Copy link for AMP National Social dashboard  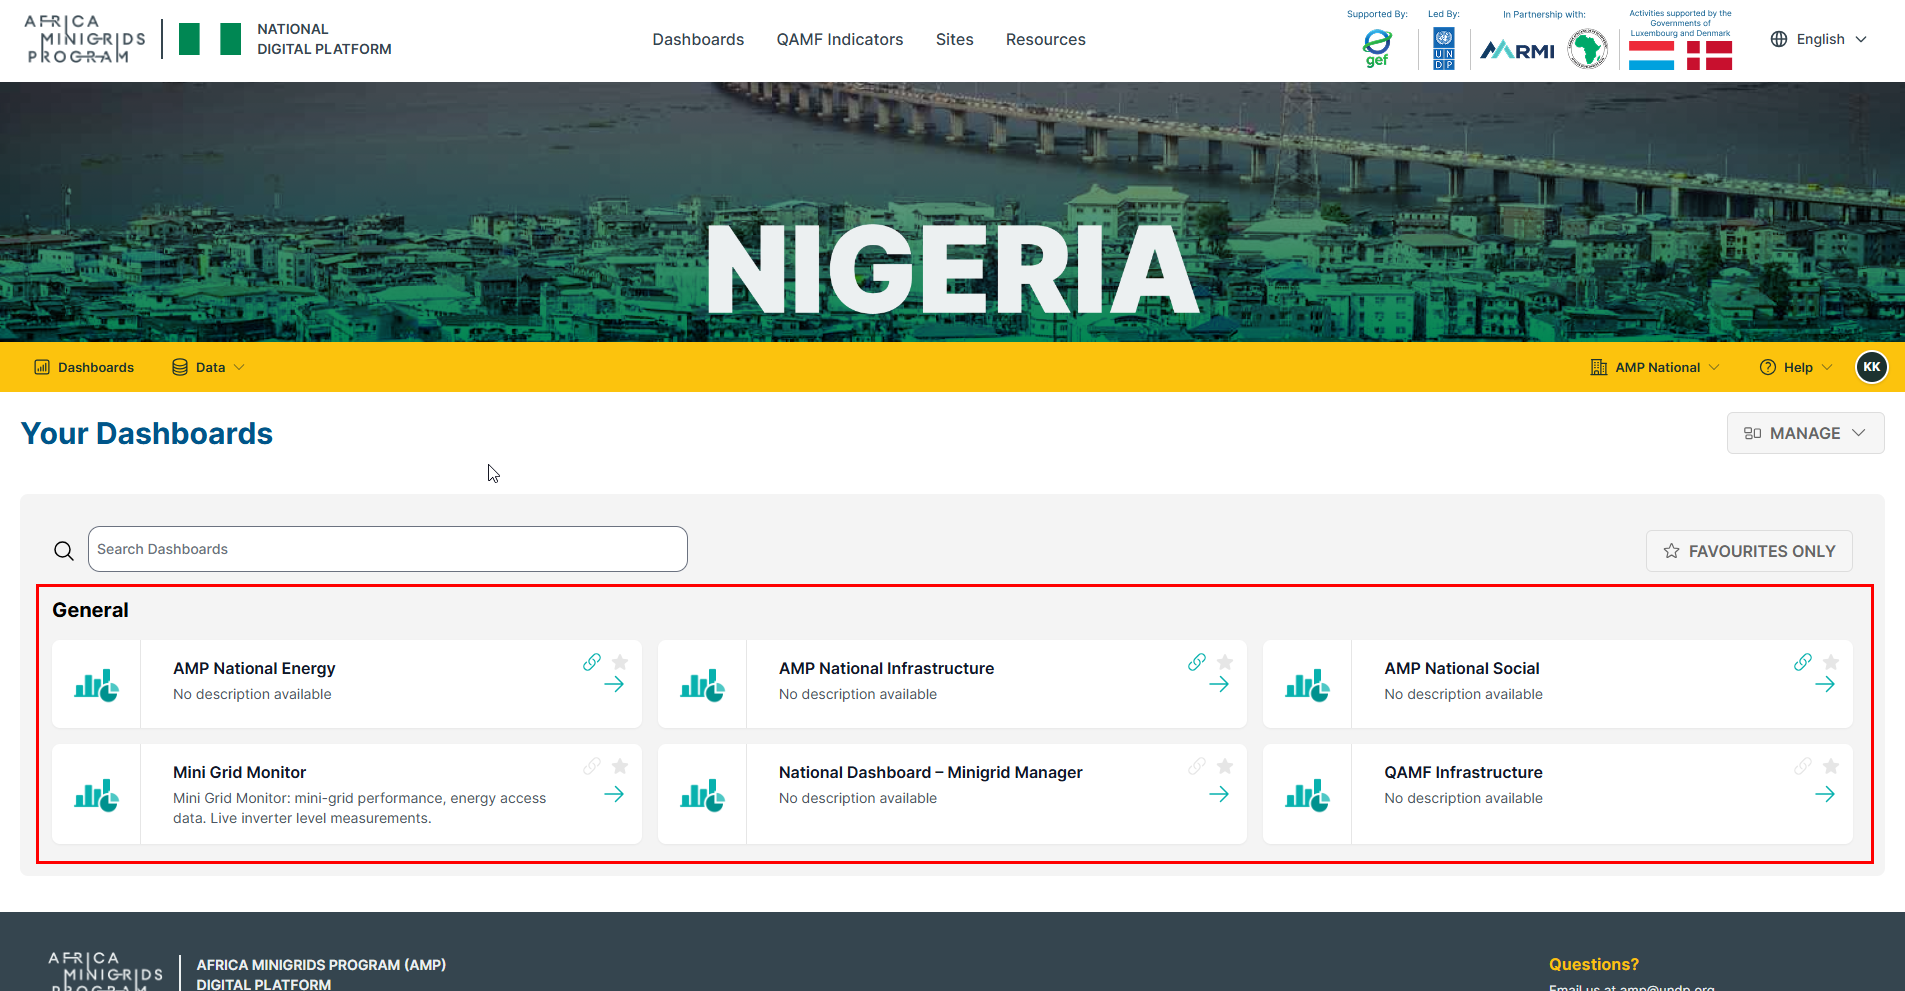[x=1803, y=662]
